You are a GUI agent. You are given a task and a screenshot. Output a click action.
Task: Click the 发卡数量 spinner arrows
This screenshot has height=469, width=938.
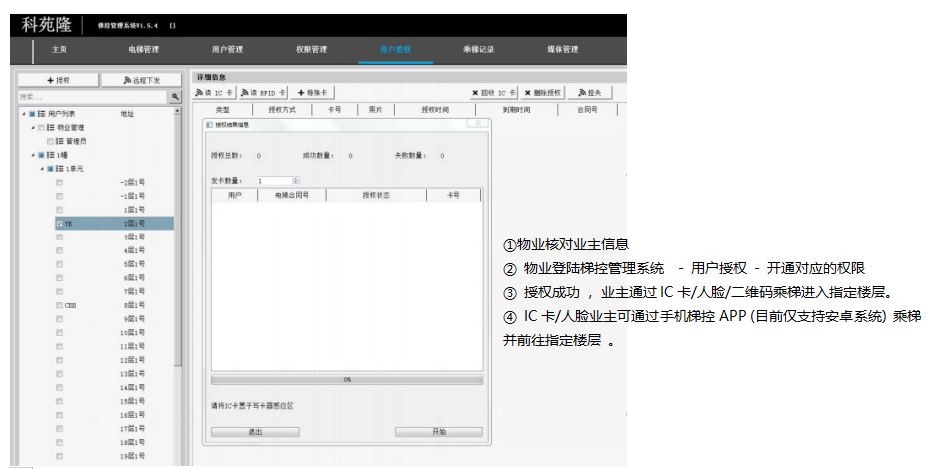click(x=296, y=181)
